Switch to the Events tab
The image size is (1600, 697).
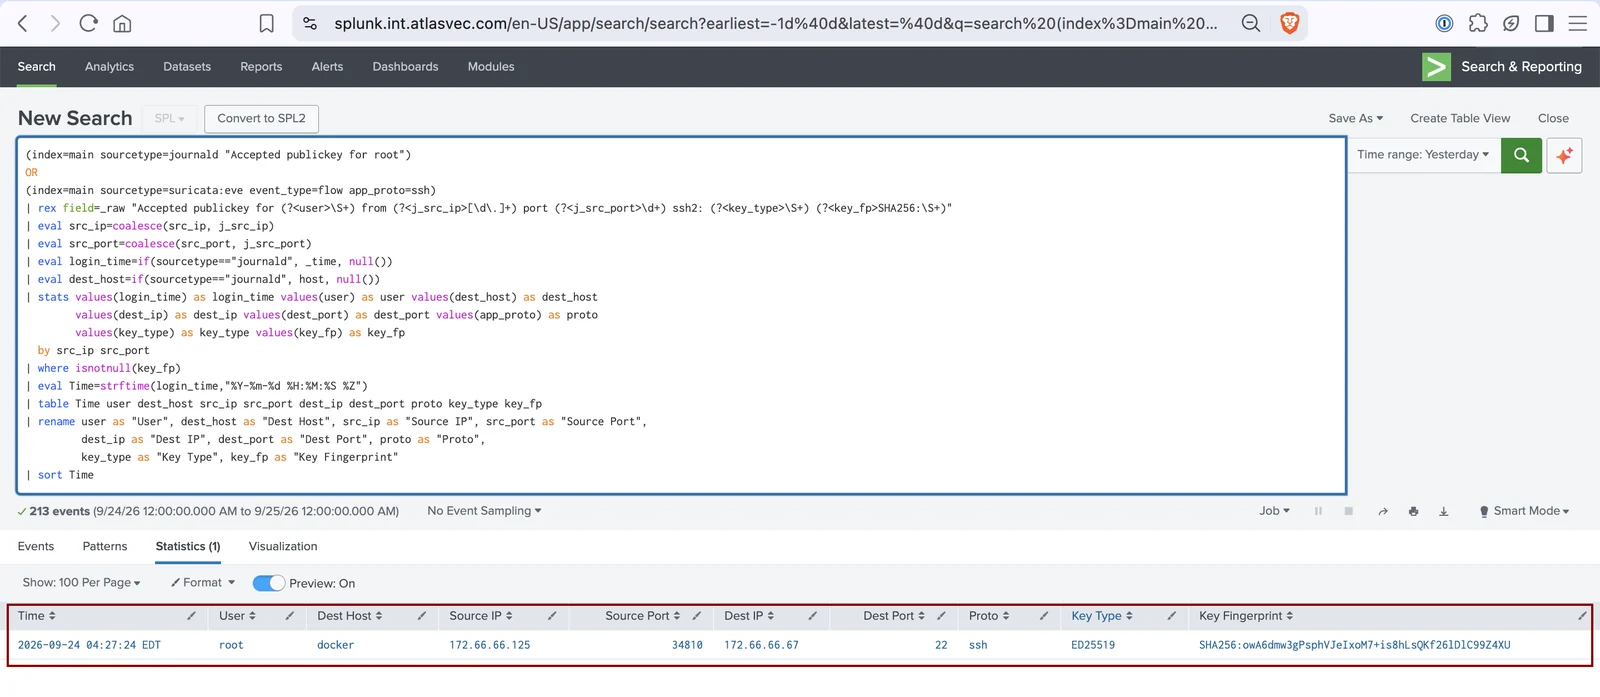pos(36,547)
